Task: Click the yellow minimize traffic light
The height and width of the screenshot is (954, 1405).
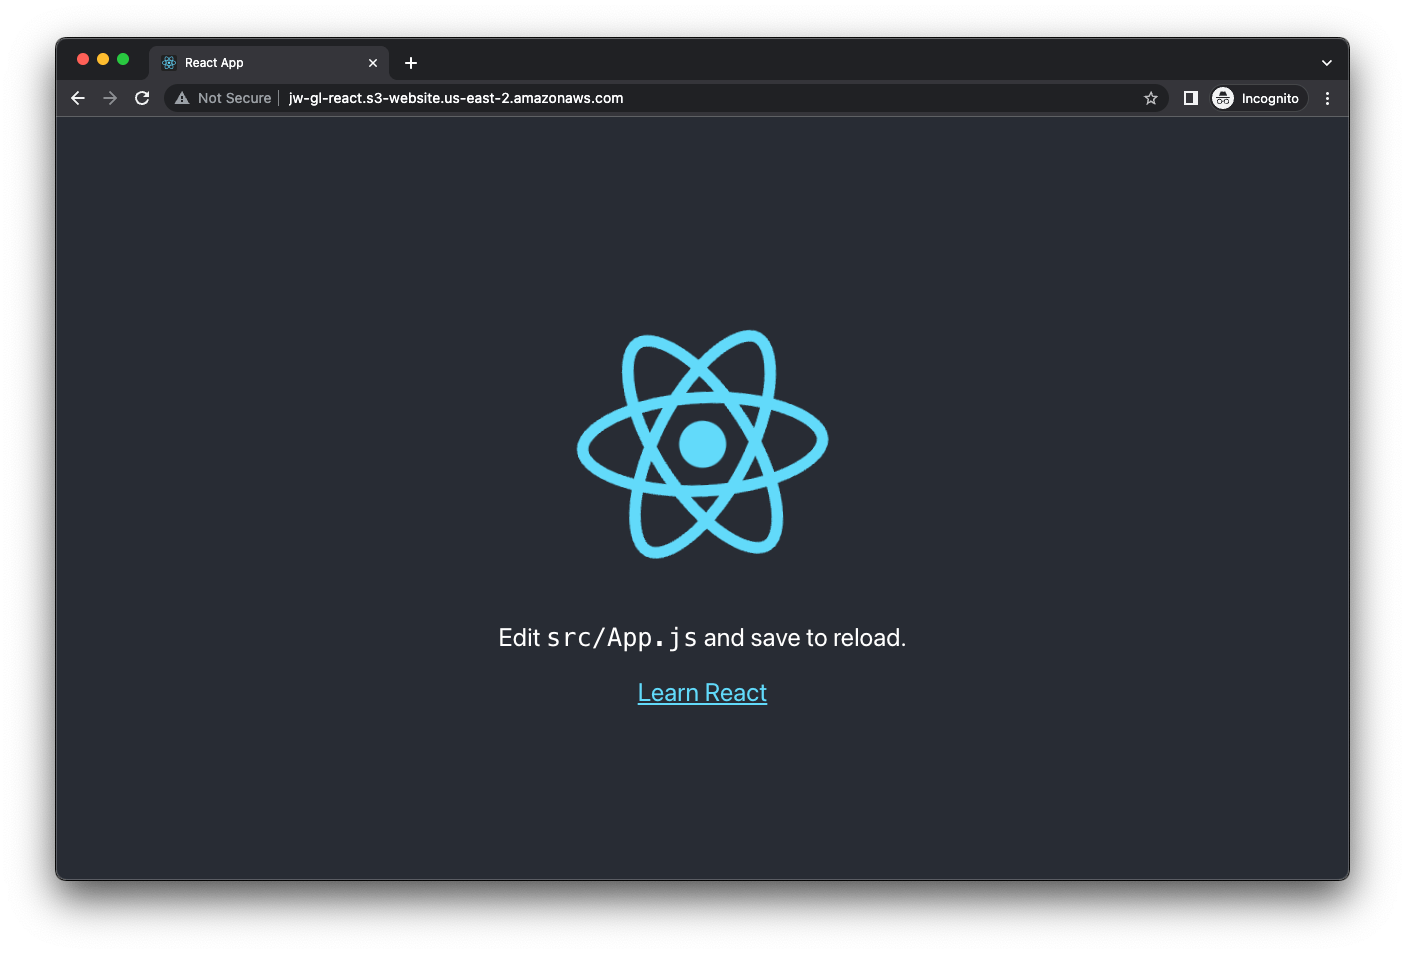Action: click(x=103, y=59)
